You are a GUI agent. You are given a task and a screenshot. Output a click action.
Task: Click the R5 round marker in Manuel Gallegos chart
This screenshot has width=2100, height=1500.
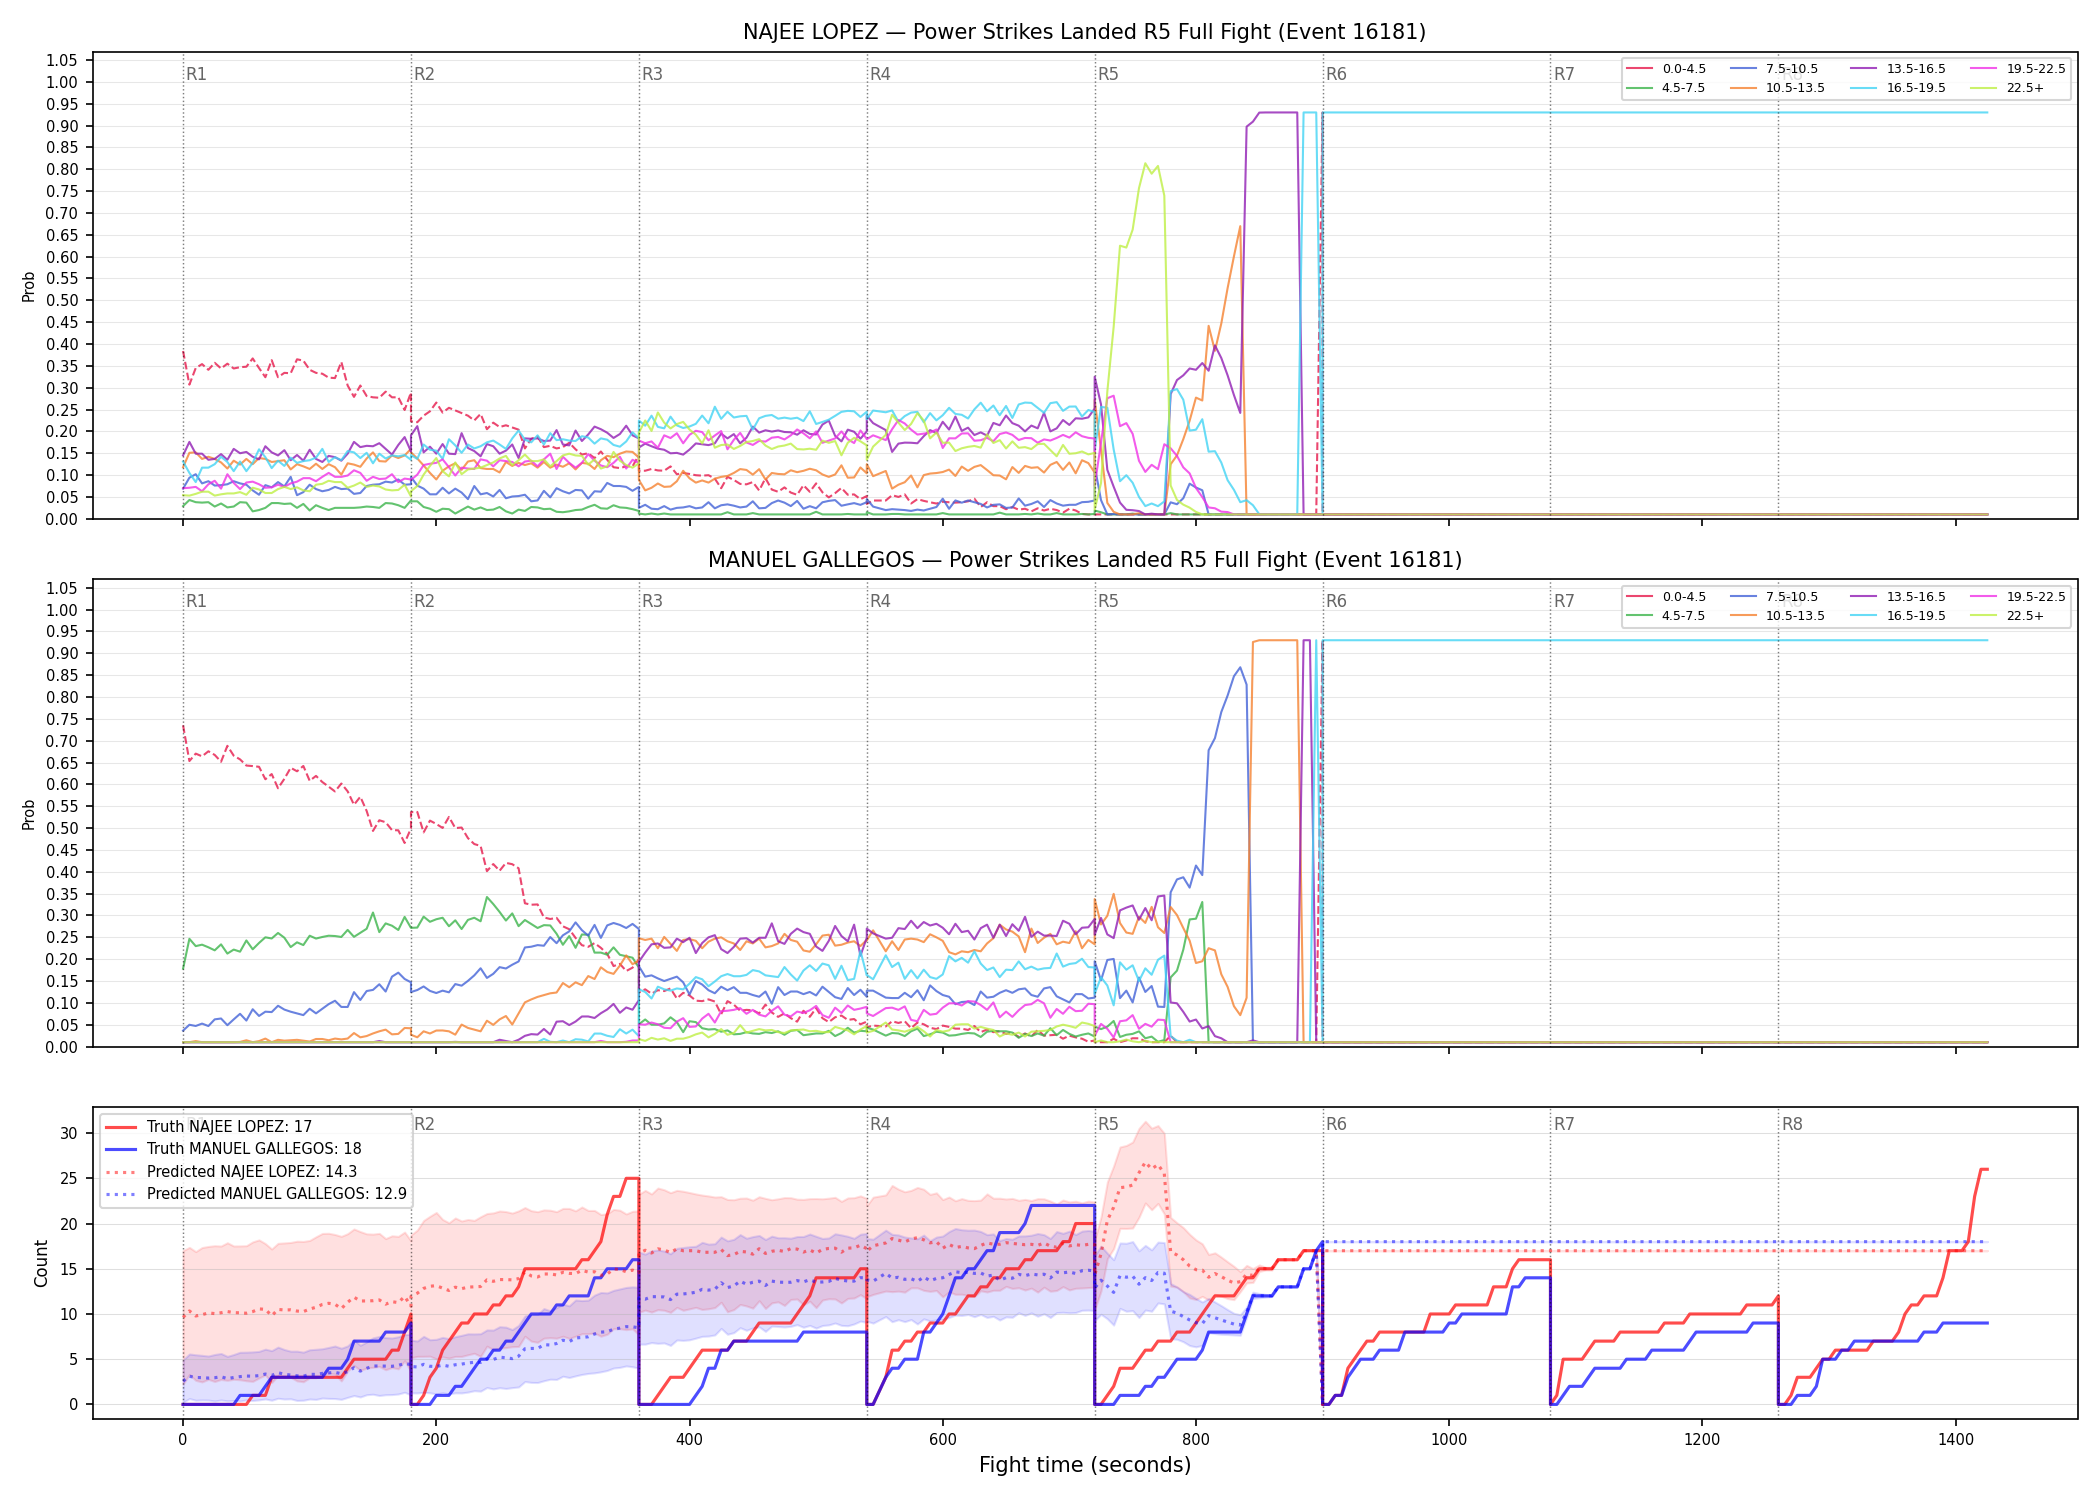1108,601
